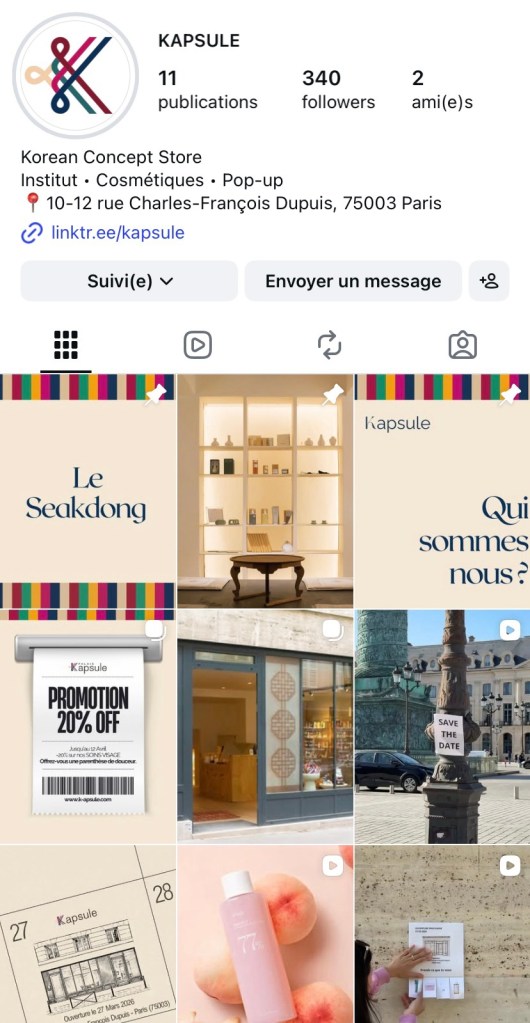Viewport: 530px width, 1023px height.
Task: Open the pinned Le Seakdong post
Action: pos(87,491)
